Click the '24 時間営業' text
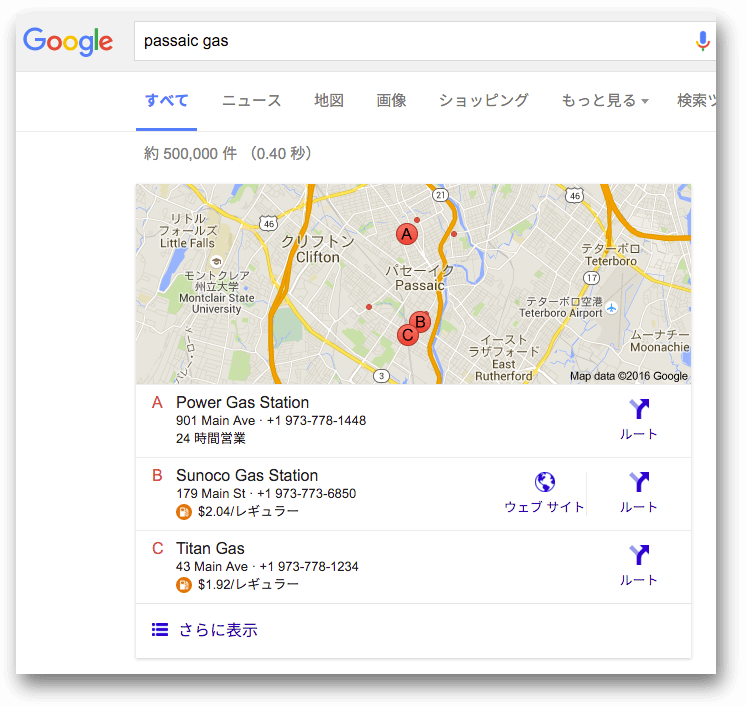746x706 pixels. (211, 439)
